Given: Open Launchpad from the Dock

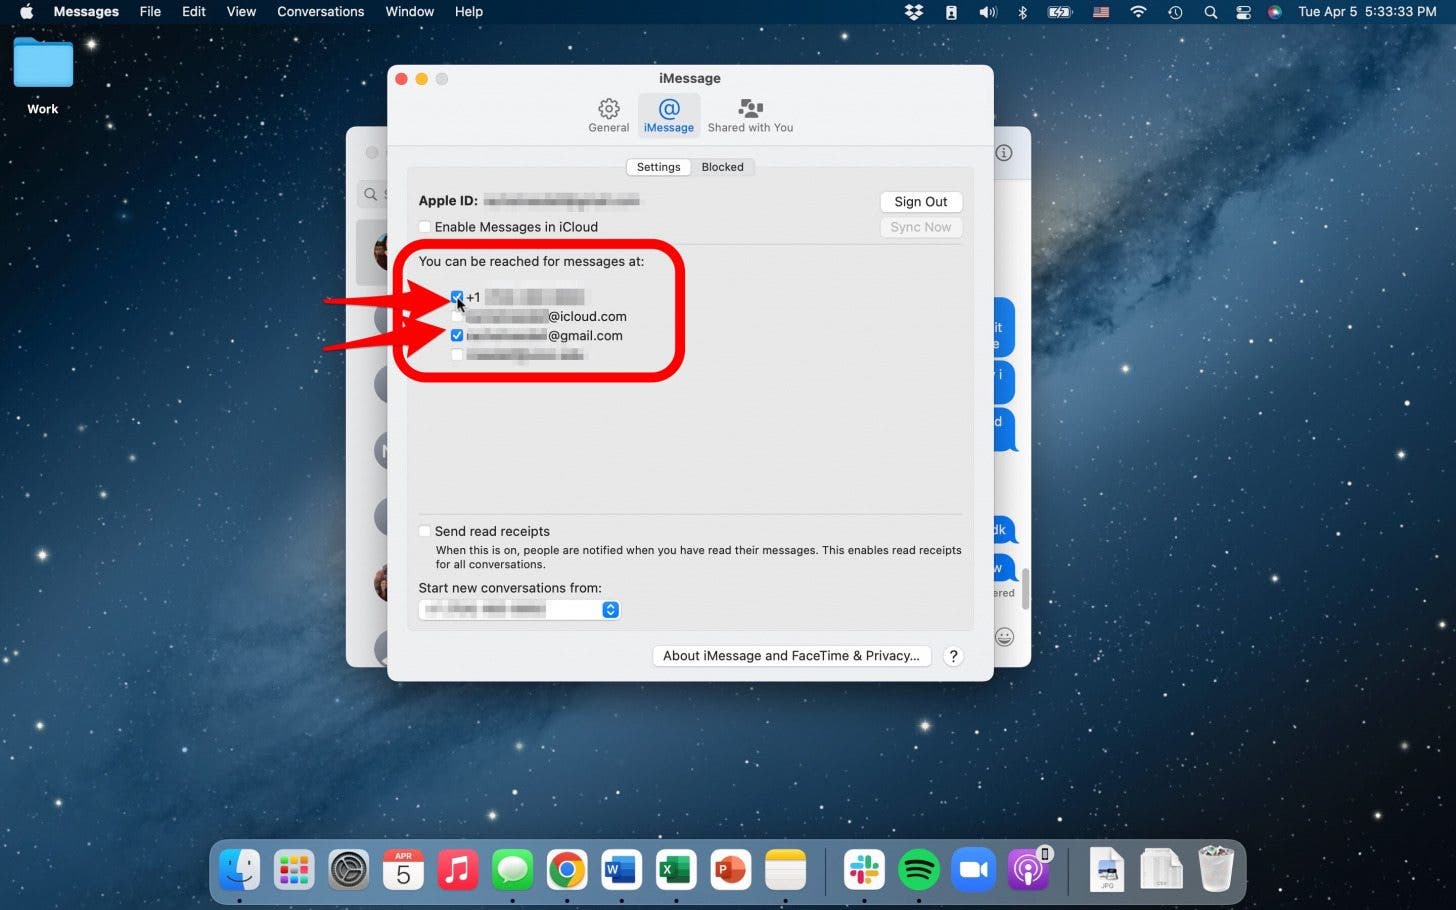Looking at the screenshot, I should pyautogui.click(x=293, y=869).
